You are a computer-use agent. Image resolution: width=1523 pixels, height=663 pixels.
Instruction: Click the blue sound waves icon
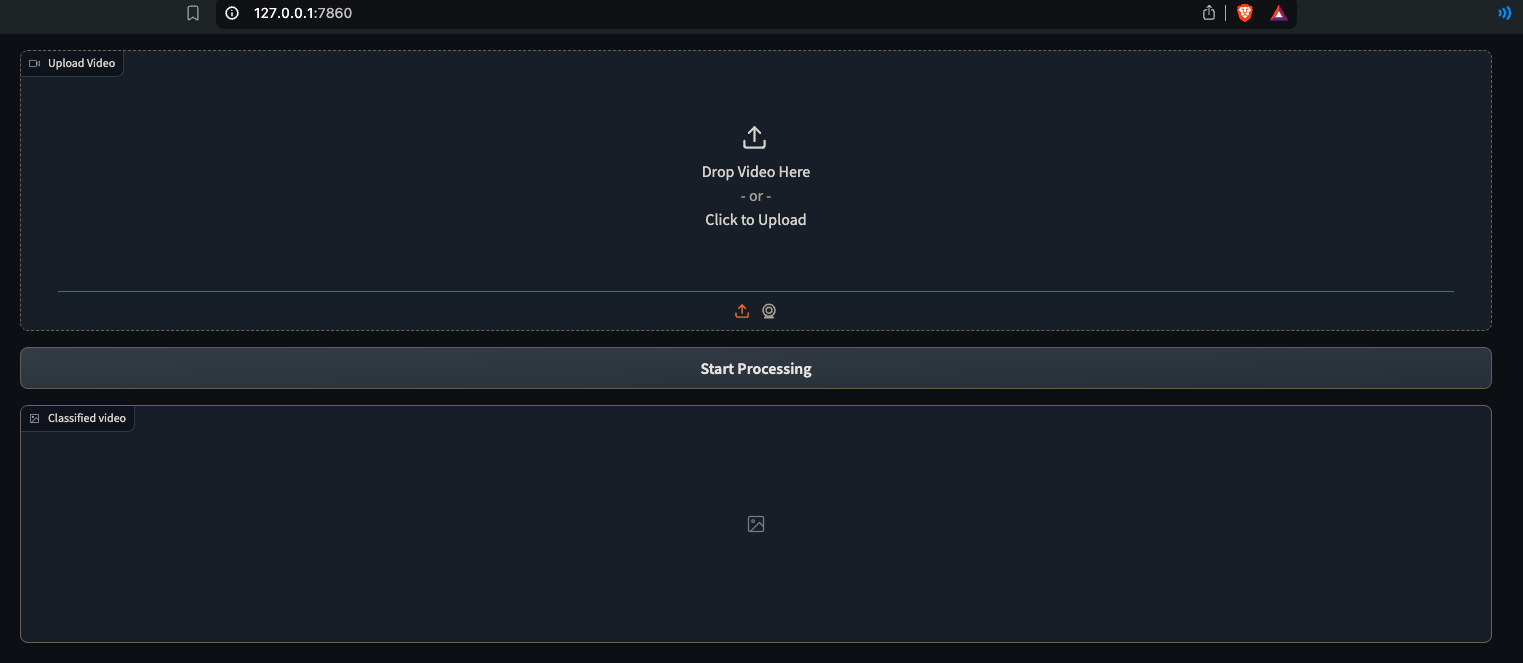point(1504,13)
